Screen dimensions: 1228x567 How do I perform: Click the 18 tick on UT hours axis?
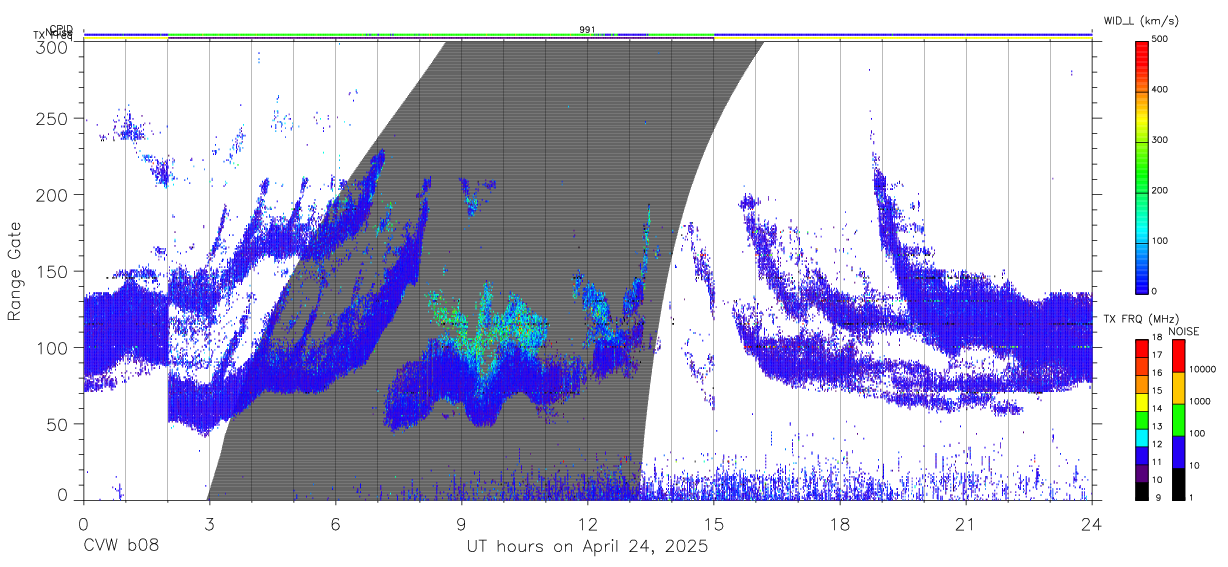coord(840,525)
